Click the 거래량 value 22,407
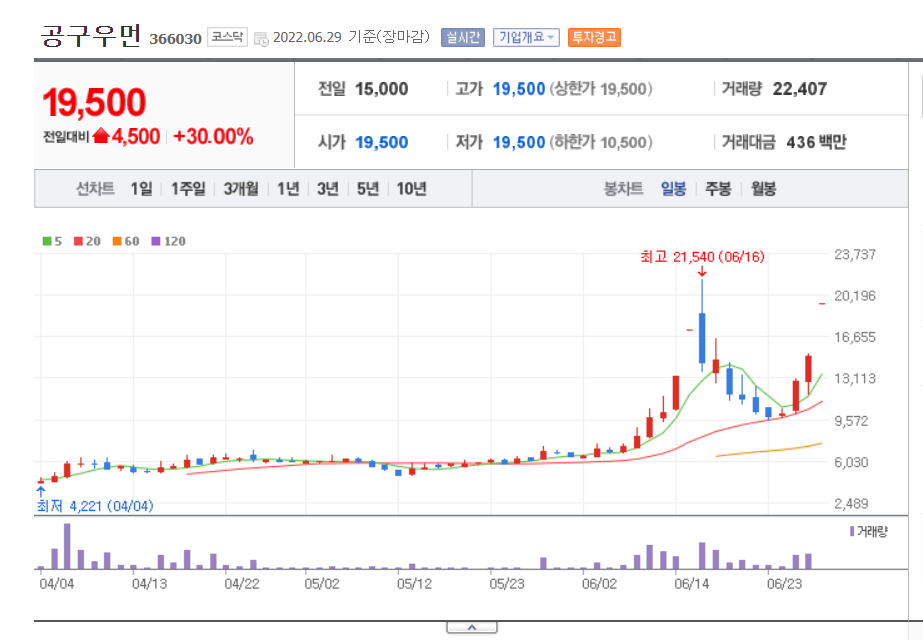The image size is (923, 640). tap(799, 89)
